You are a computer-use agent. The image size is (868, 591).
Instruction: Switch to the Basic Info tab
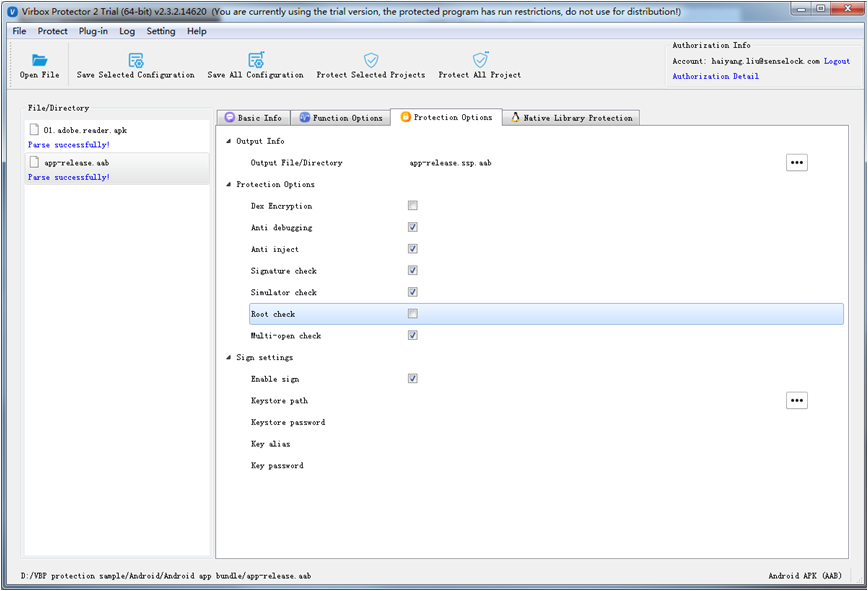click(254, 118)
